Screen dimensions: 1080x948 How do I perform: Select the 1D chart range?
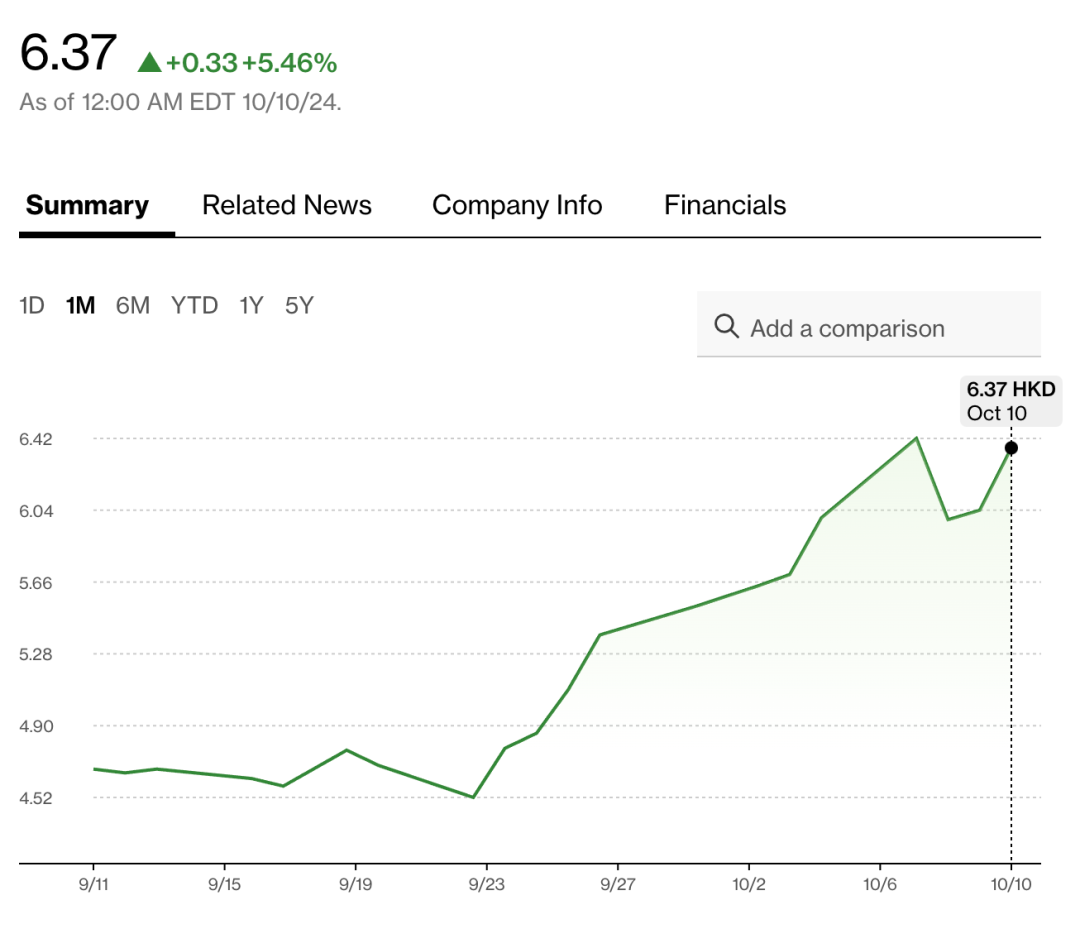coord(32,306)
